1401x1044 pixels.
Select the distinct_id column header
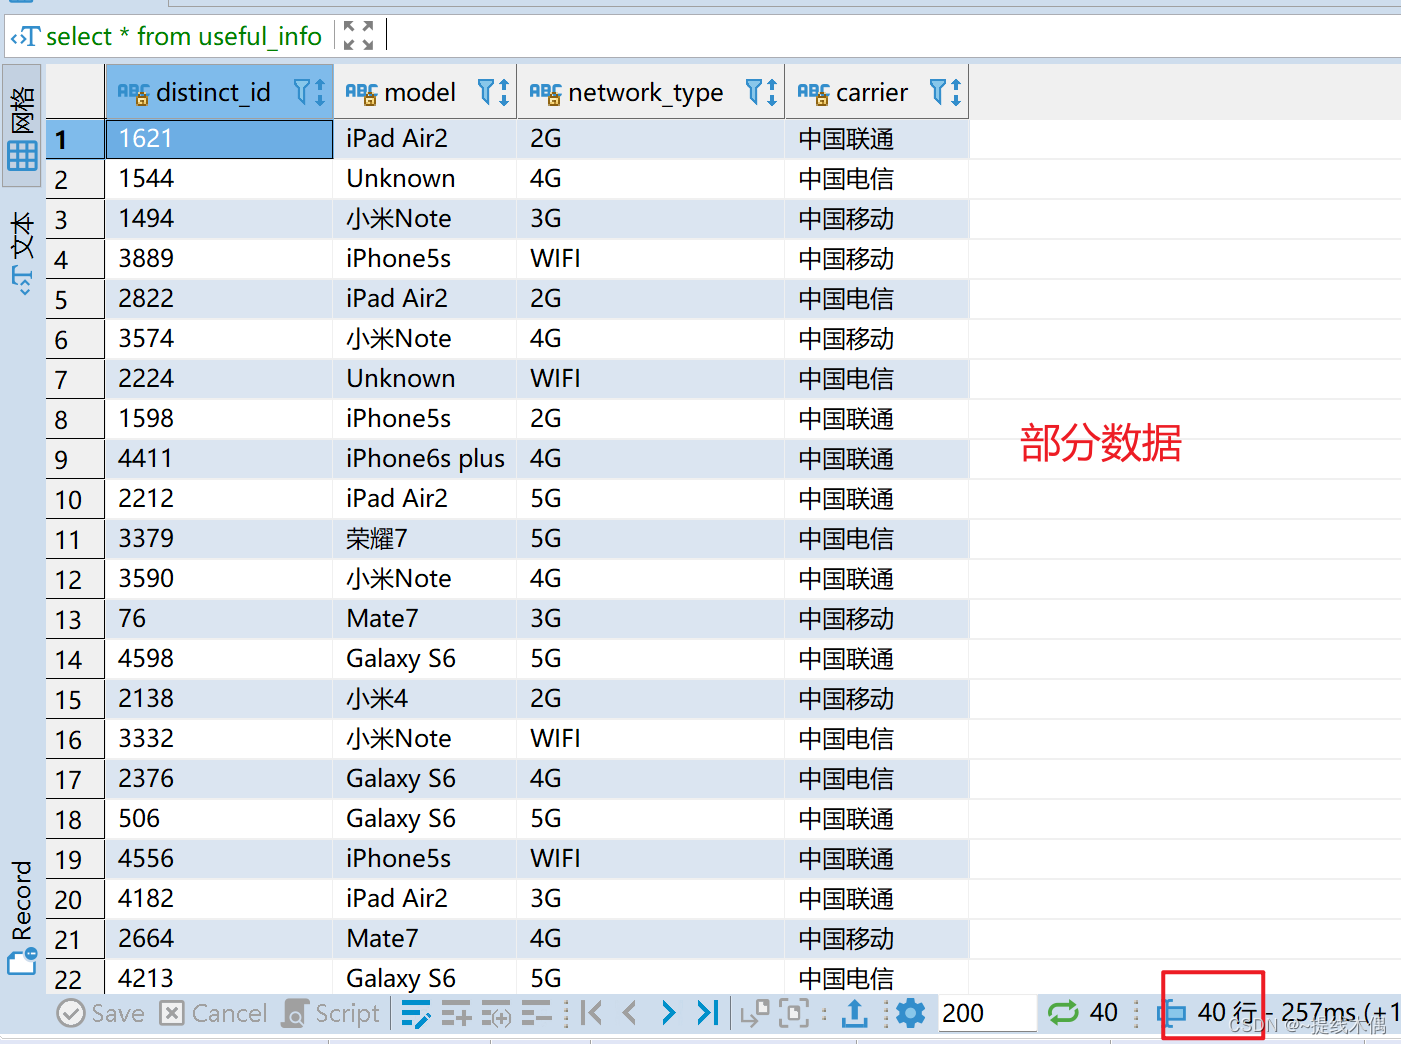(219, 92)
